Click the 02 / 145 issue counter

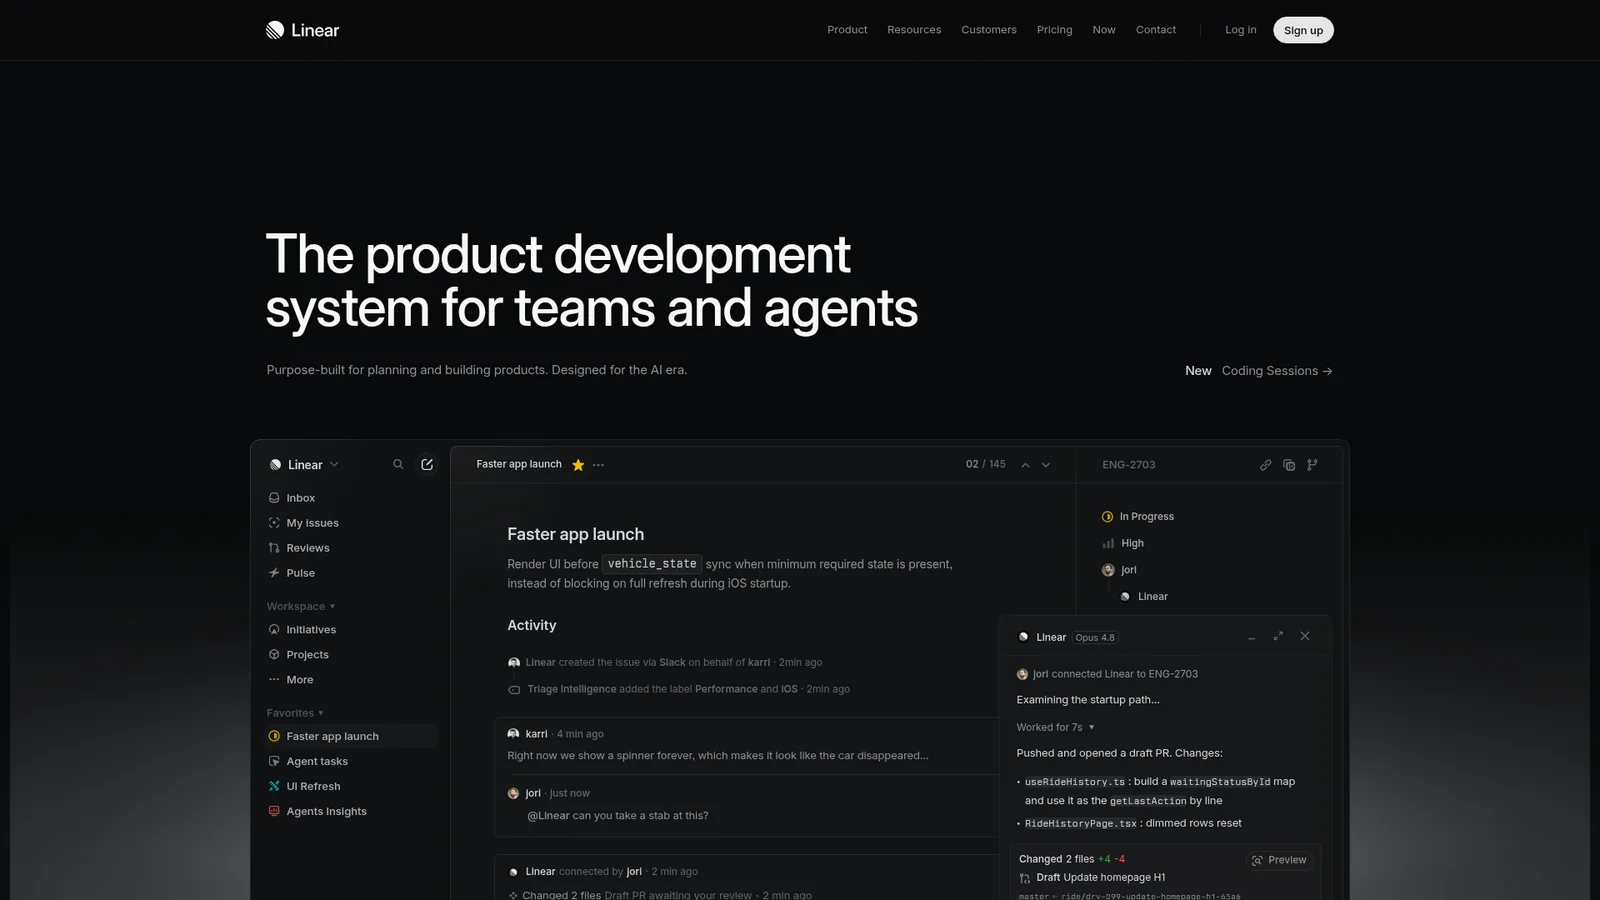point(986,465)
